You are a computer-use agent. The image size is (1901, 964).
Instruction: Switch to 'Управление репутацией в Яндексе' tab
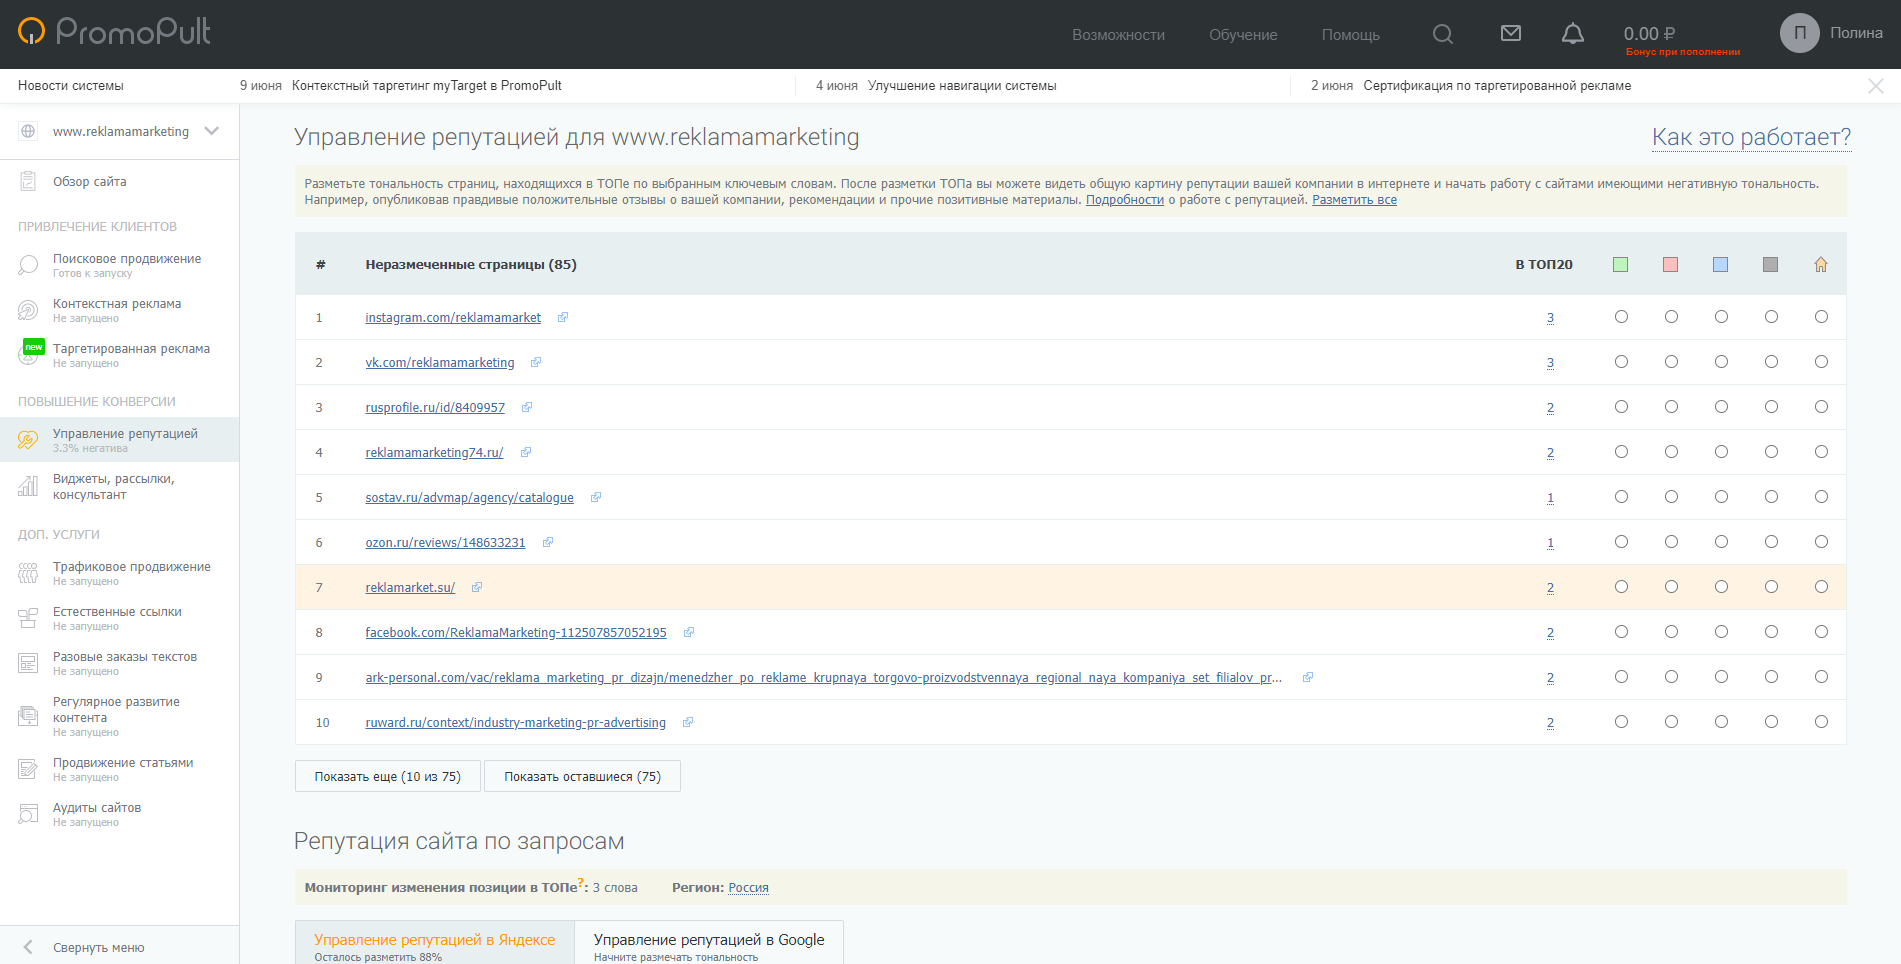(x=434, y=942)
